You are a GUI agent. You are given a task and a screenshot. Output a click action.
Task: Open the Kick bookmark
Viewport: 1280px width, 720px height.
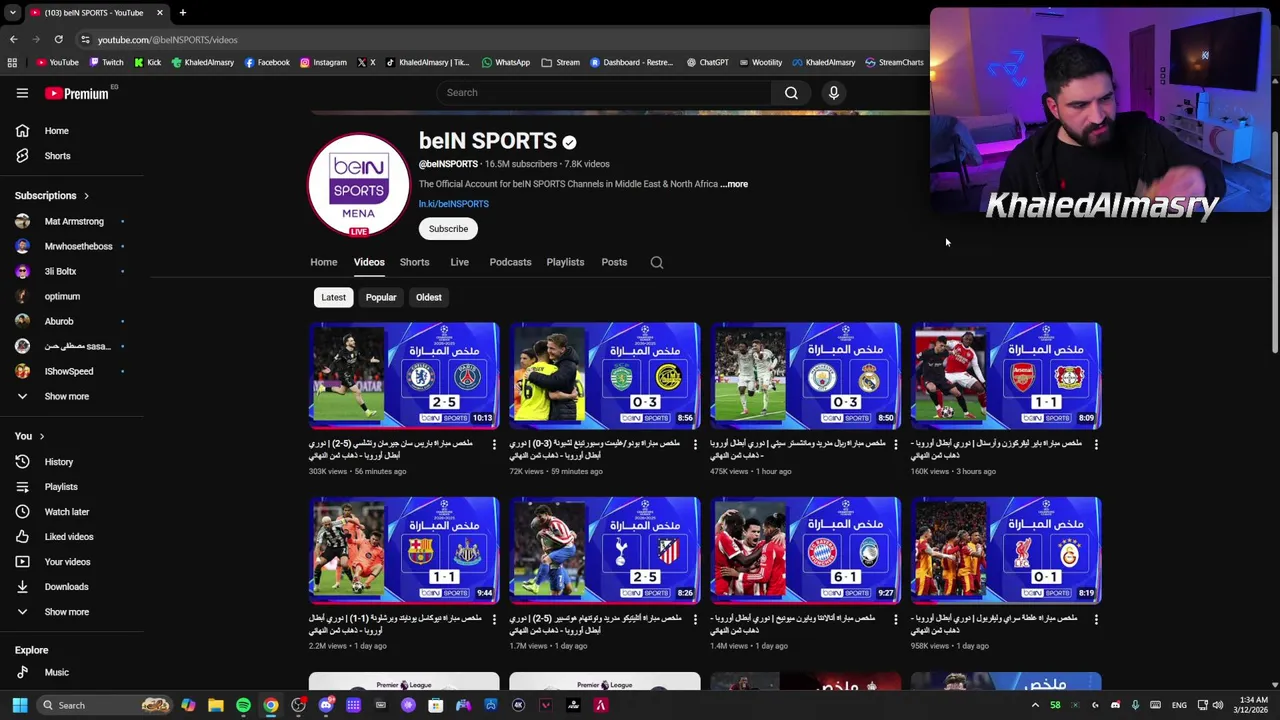(x=148, y=62)
